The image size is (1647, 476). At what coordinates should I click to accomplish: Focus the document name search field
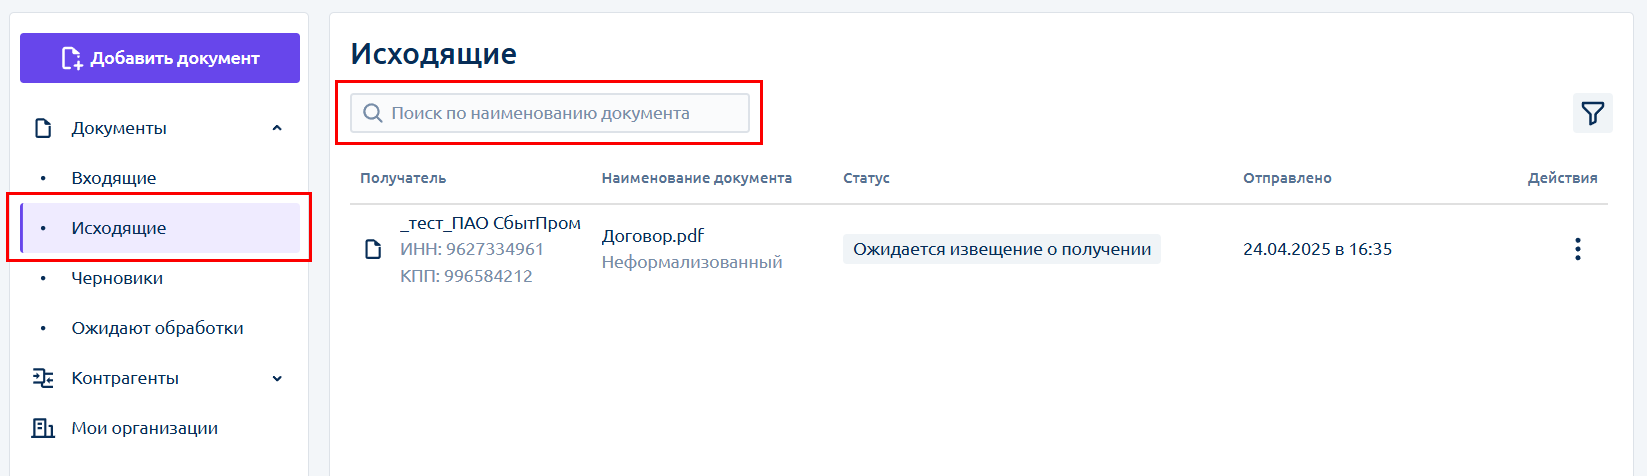click(560, 113)
